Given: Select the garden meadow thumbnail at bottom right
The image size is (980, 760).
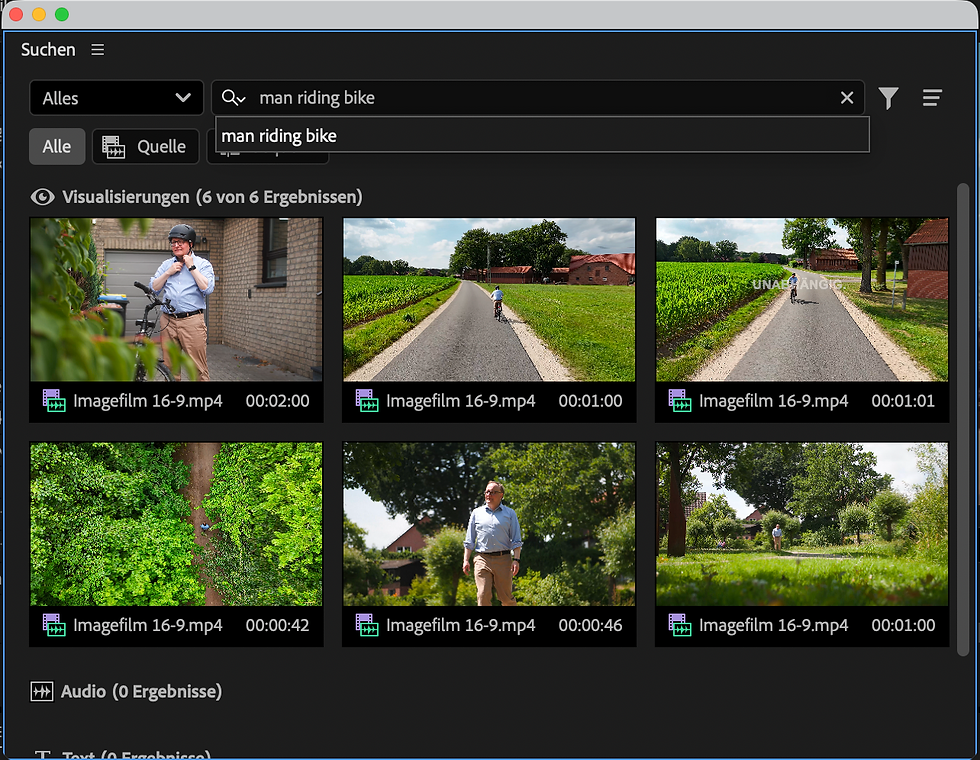Looking at the screenshot, I should [x=802, y=524].
